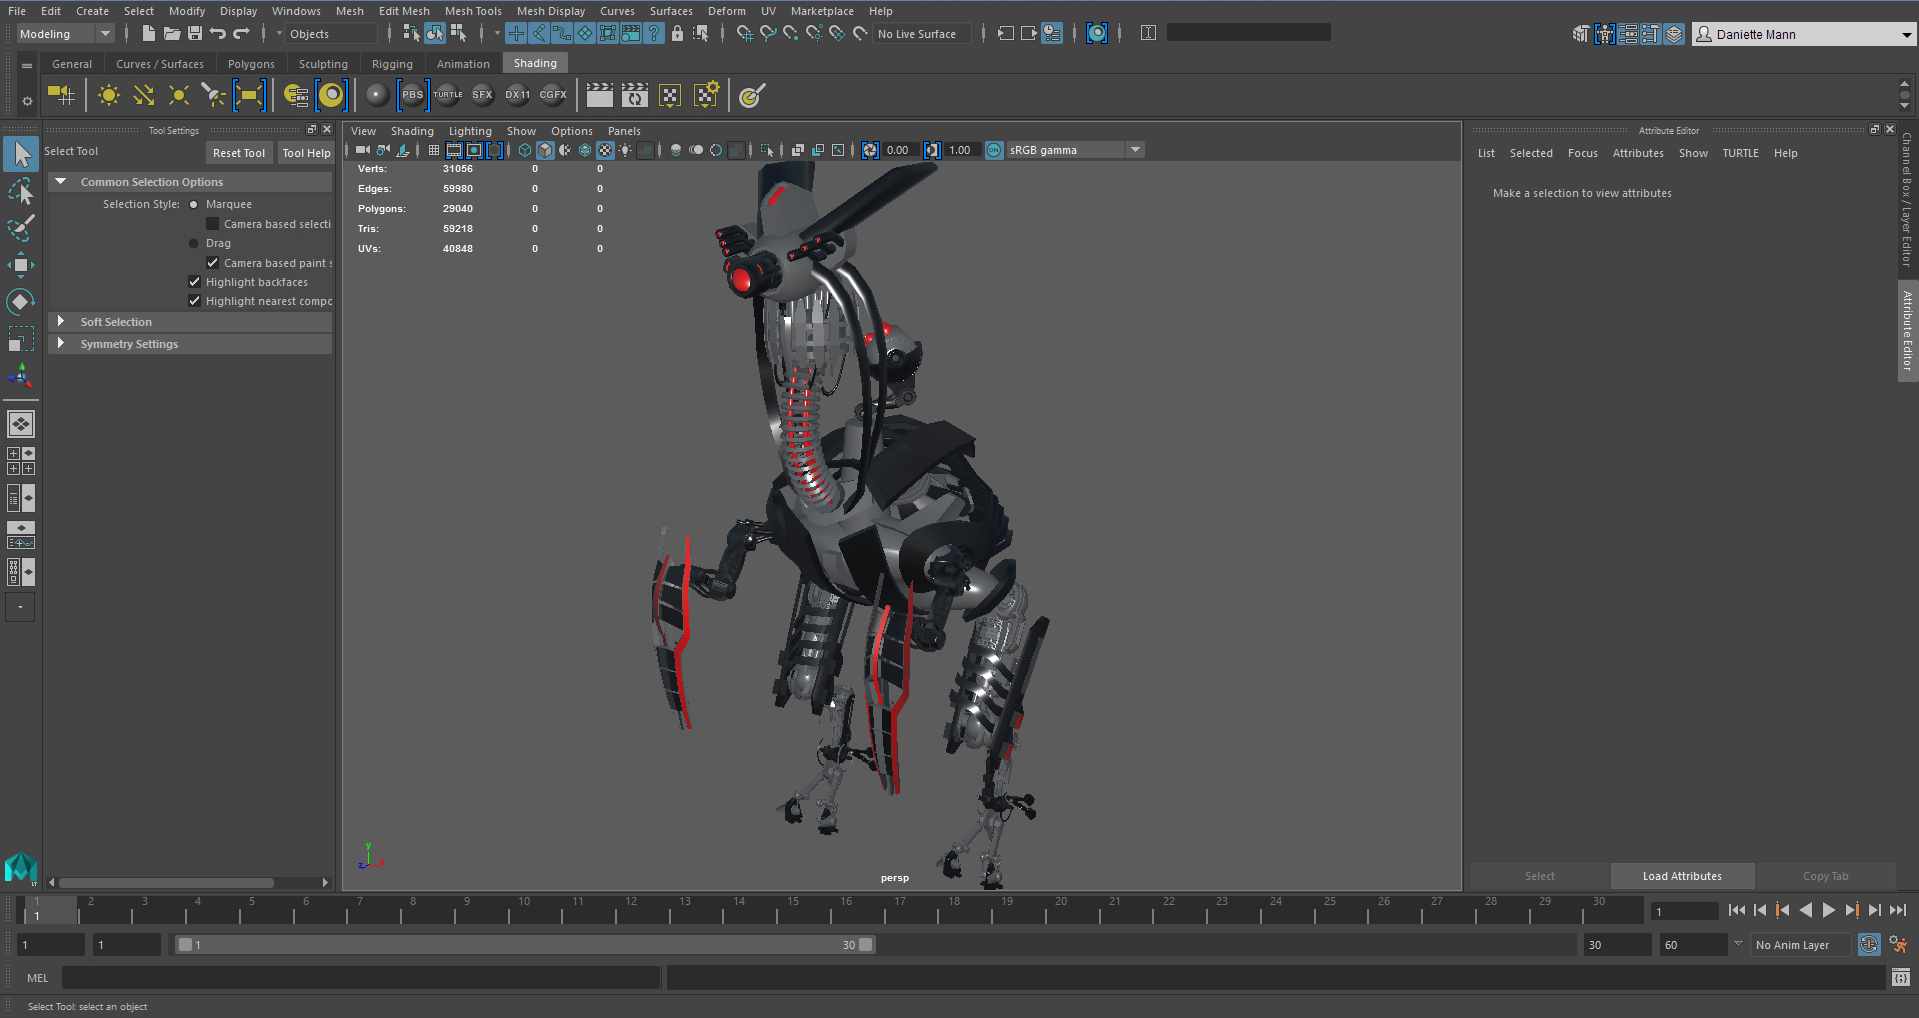The image size is (1919, 1018).
Task: Switch to the Sculpting shelf tab
Action: pyautogui.click(x=323, y=64)
